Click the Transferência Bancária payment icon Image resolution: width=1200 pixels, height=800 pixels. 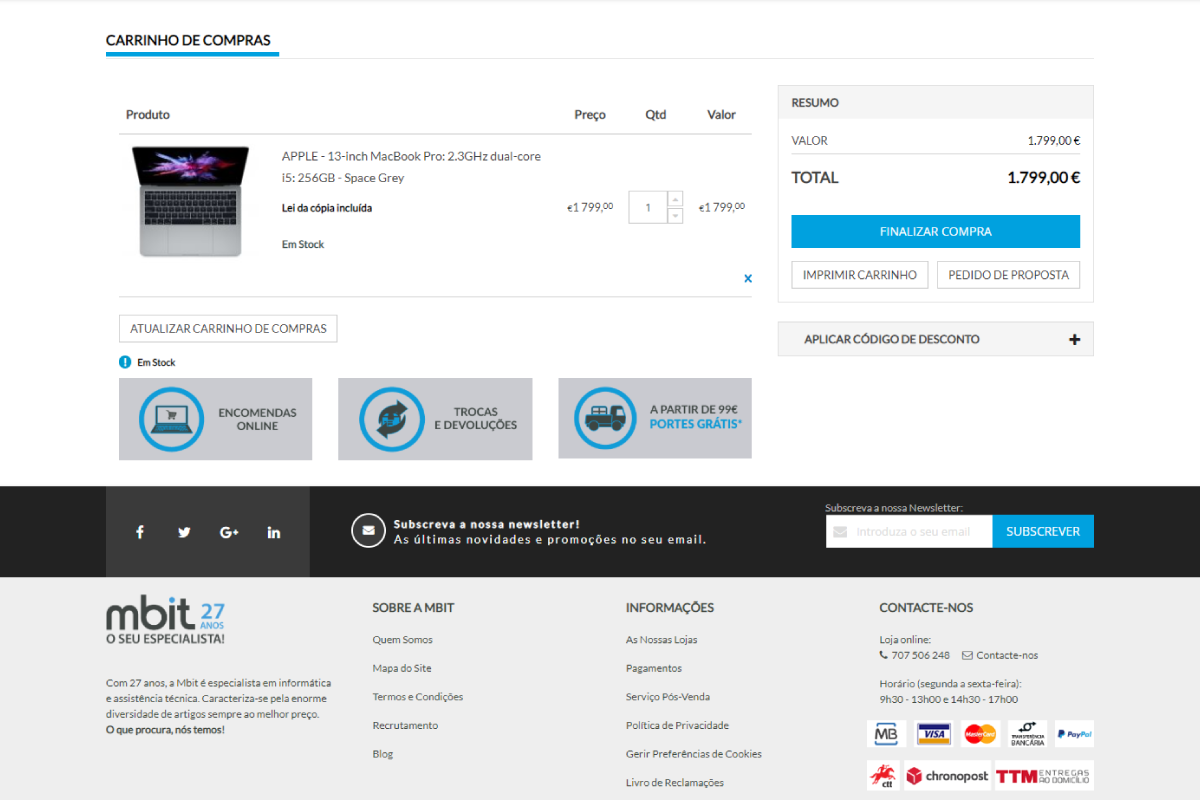[x=1027, y=734]
